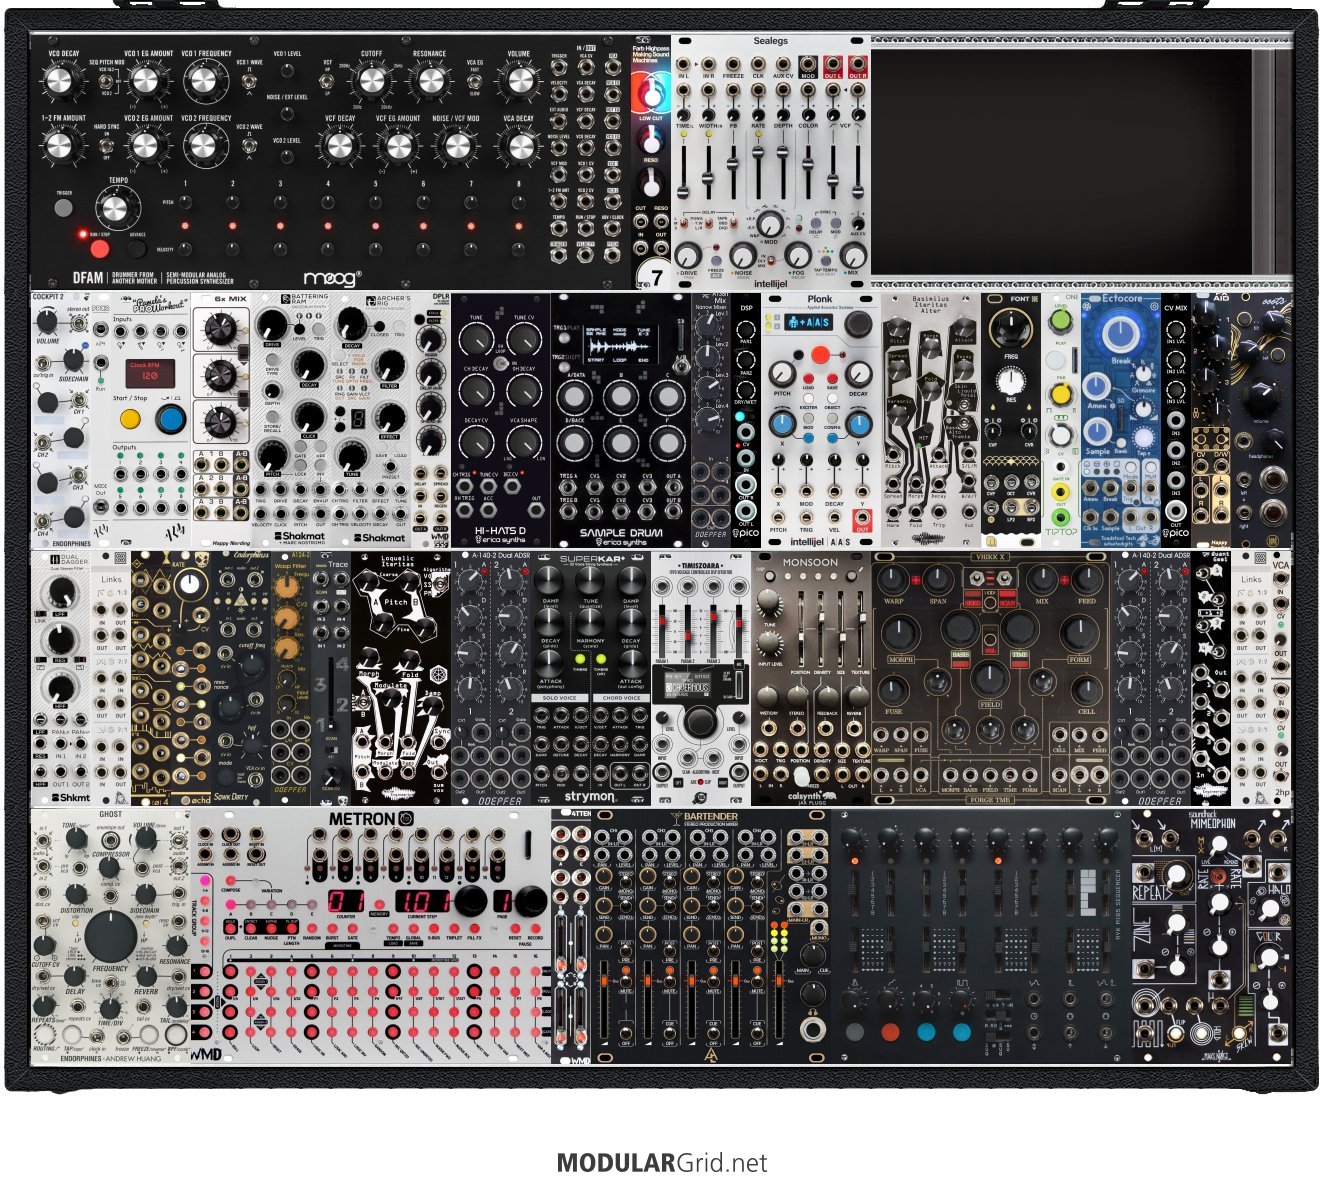Image resolution: width=1326 pixels, height=1184 pixels.
Task: Click the yellow Start/Stop button on Pamela's Workout
Action: (x=130, y=418)
